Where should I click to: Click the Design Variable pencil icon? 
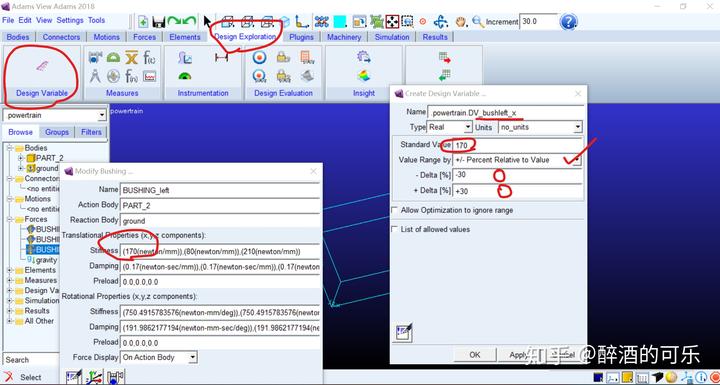[42, 66]
